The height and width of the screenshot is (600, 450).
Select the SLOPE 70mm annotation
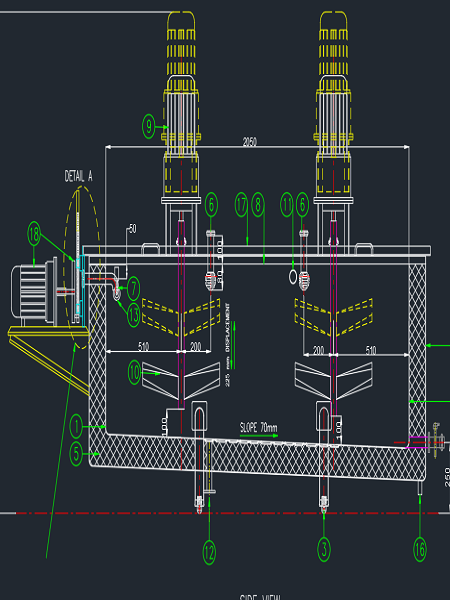259,427
